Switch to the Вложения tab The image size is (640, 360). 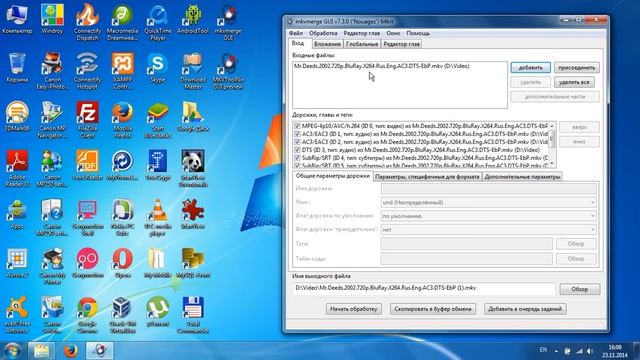coord(327,44)
